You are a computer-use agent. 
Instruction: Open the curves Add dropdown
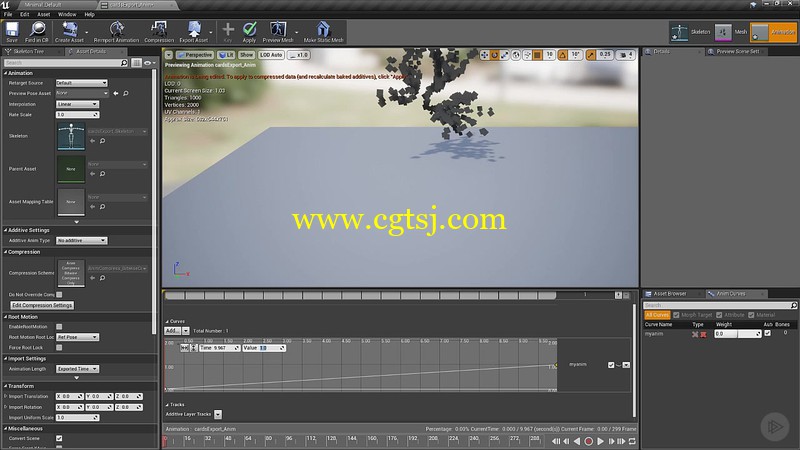pyautogui.click(x=177, y=331)
